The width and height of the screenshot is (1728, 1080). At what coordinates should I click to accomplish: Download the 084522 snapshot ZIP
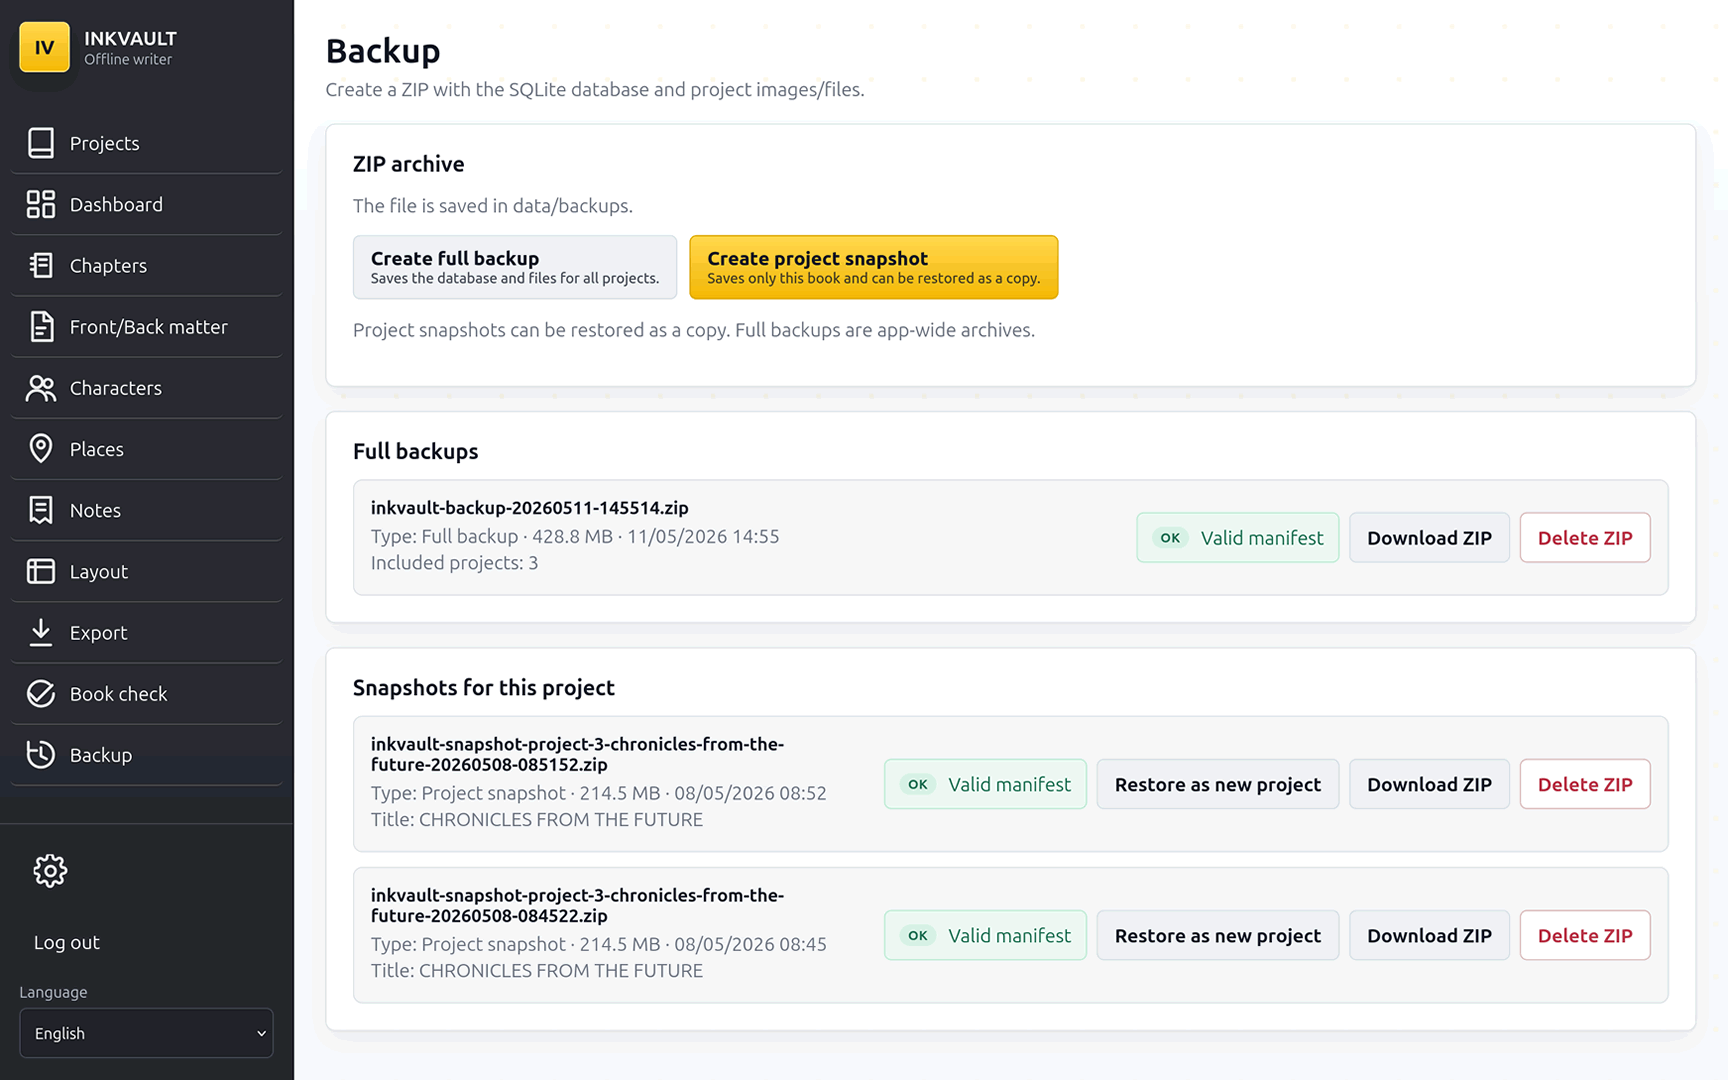(x=1429, y=935)
